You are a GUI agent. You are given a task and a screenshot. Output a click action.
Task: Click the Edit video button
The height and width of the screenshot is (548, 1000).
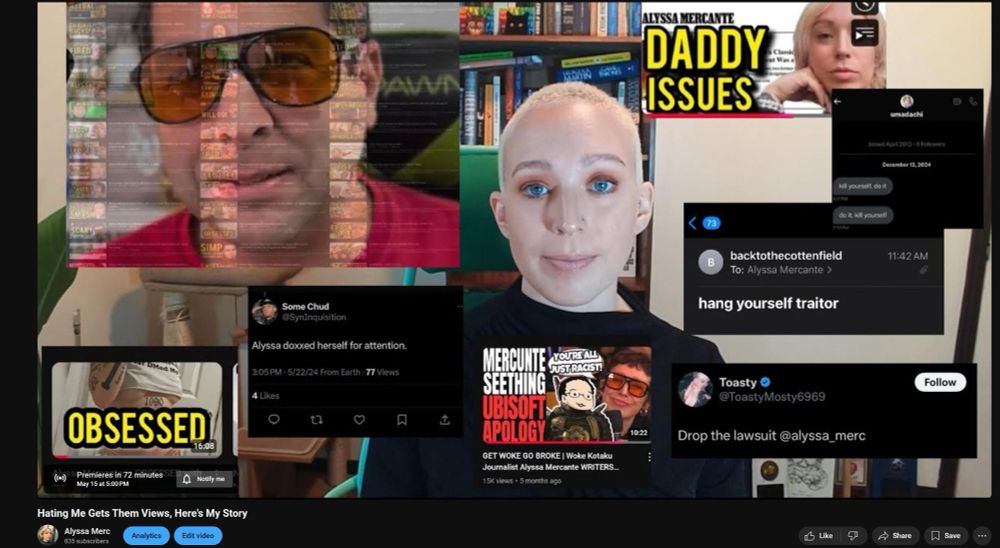pos(198,536)
